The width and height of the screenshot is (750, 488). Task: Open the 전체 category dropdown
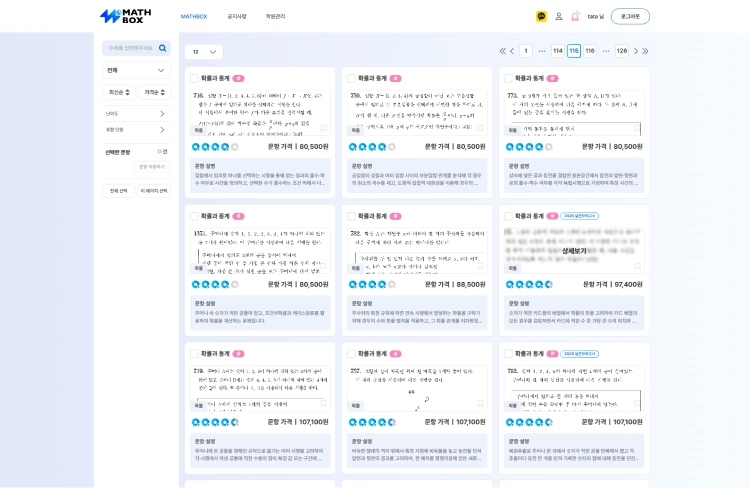[x=136, y=70]
